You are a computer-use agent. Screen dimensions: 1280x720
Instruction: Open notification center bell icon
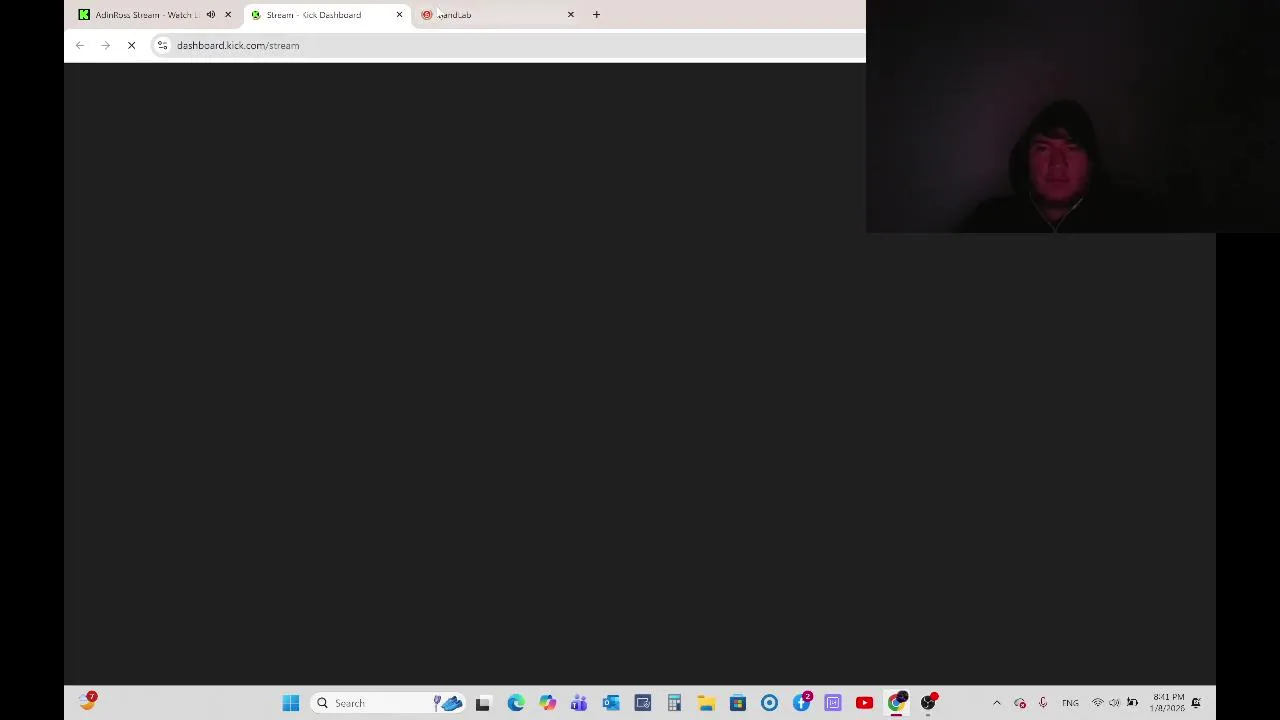tap(1196, 703)
